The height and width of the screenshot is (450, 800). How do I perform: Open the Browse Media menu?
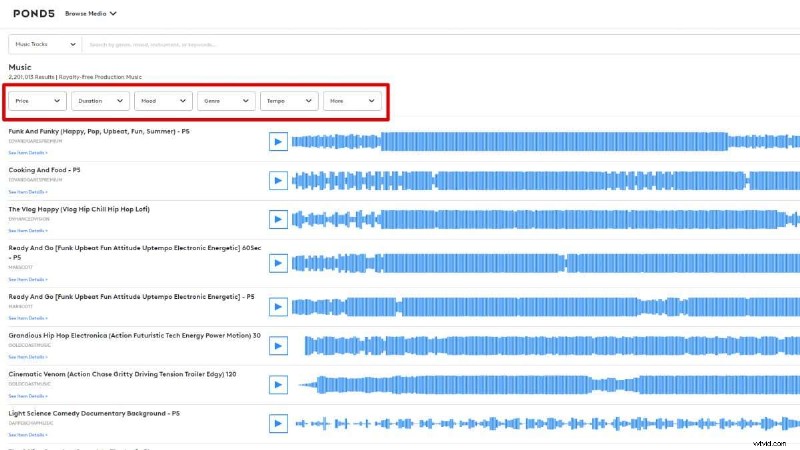91,14
